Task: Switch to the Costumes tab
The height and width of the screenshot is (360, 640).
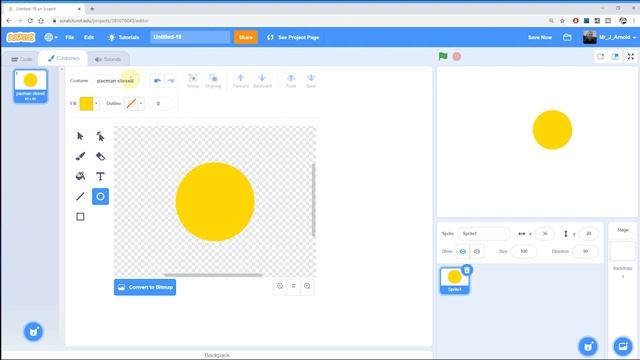Action: point(64,58)
